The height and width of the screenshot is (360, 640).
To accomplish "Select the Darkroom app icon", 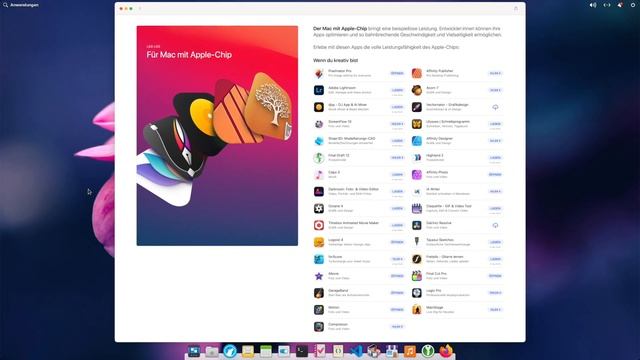I will pyautogui.click(x=319, y=191).
